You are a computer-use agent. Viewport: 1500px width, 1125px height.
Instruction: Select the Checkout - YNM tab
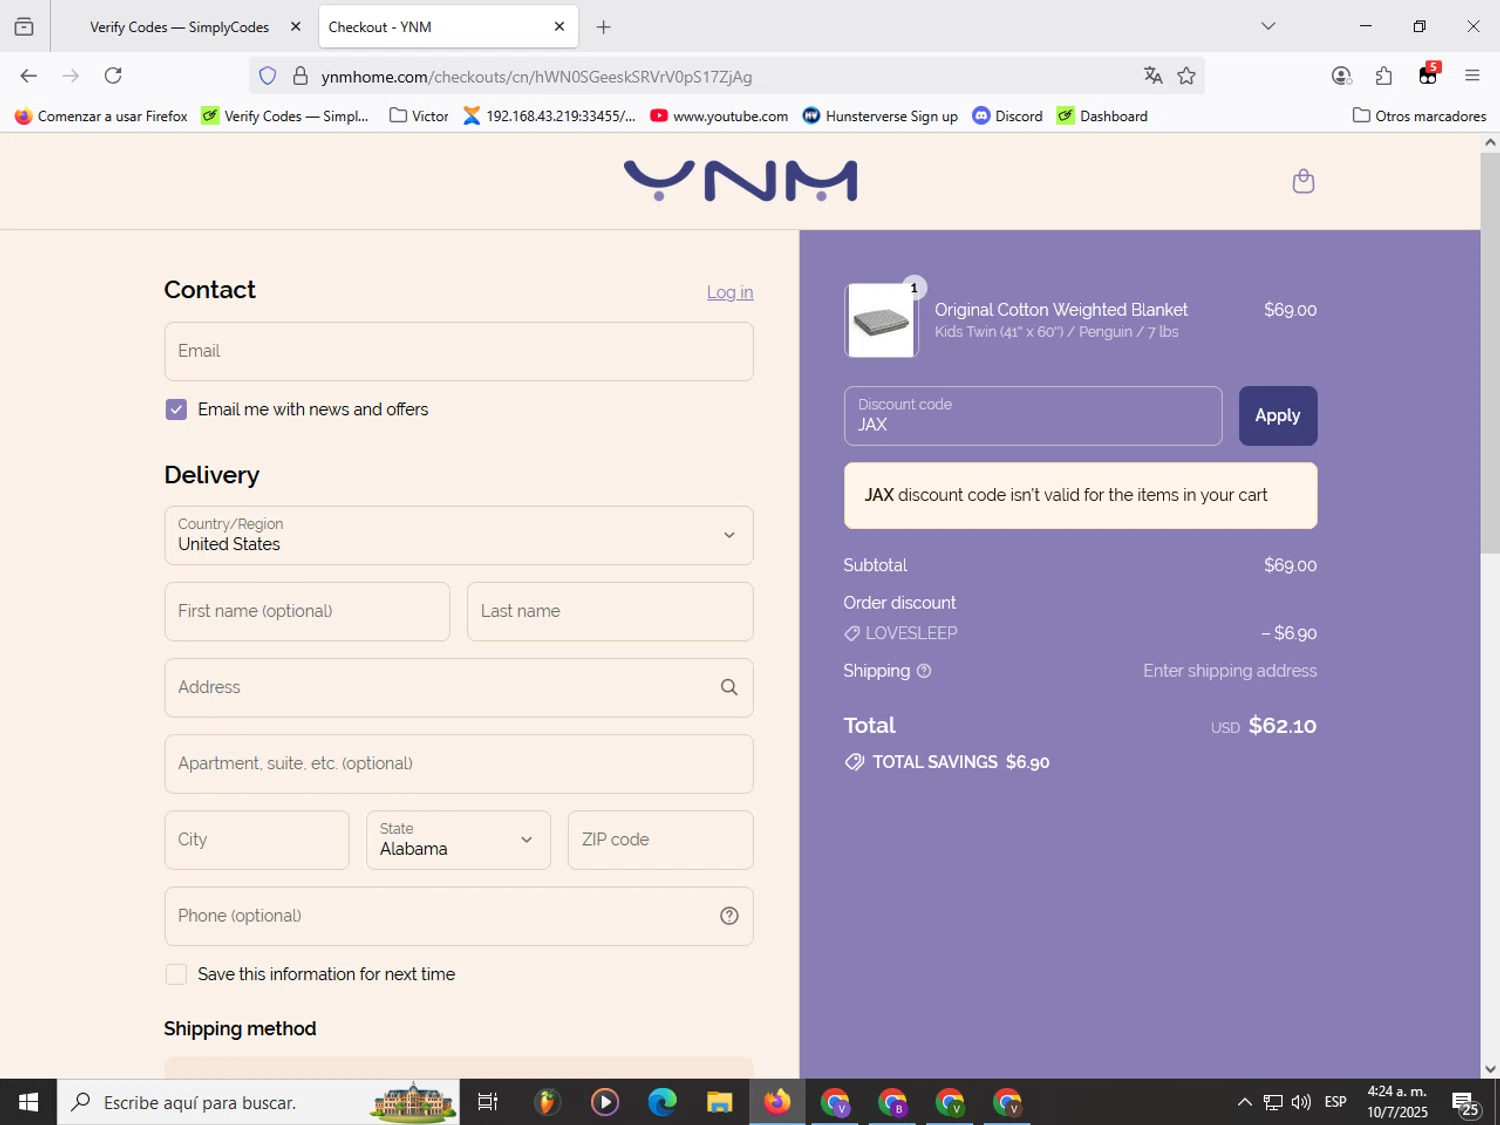(x=448, y=27)
